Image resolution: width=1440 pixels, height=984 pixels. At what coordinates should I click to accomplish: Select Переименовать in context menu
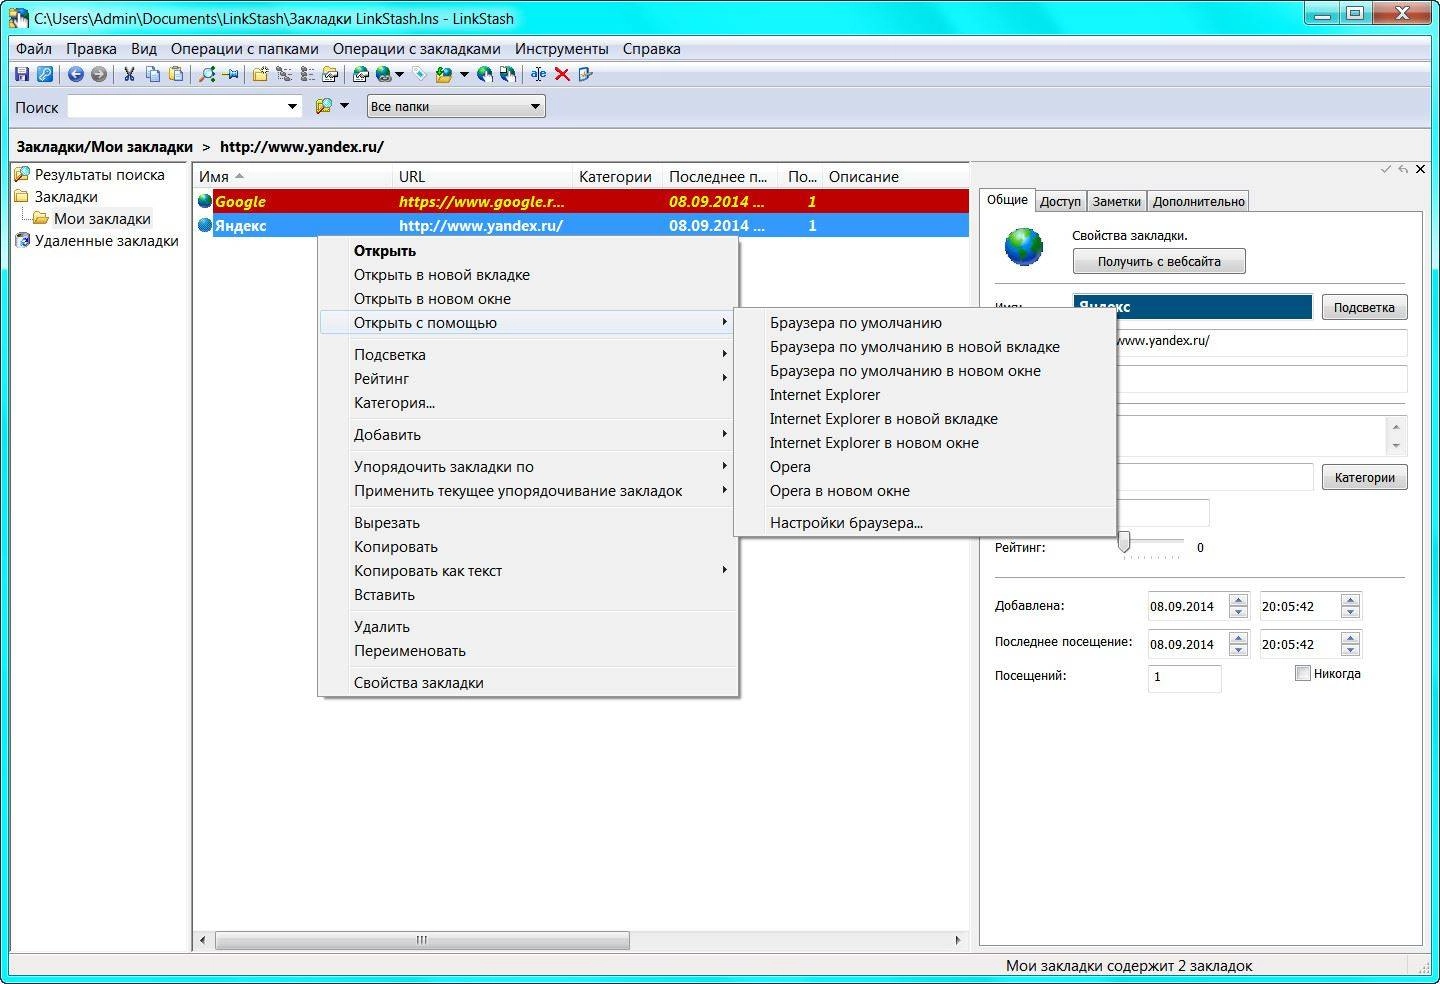tap(528, 651)
